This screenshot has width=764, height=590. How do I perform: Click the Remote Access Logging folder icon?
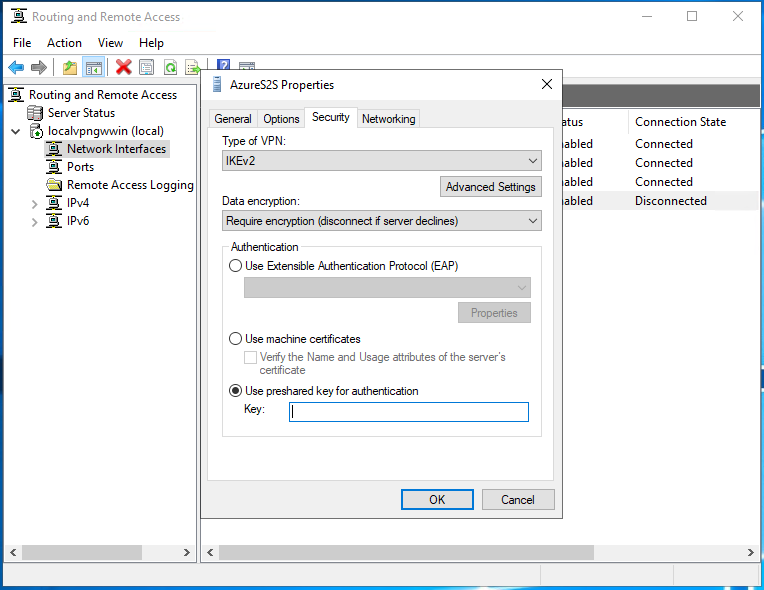54,185
